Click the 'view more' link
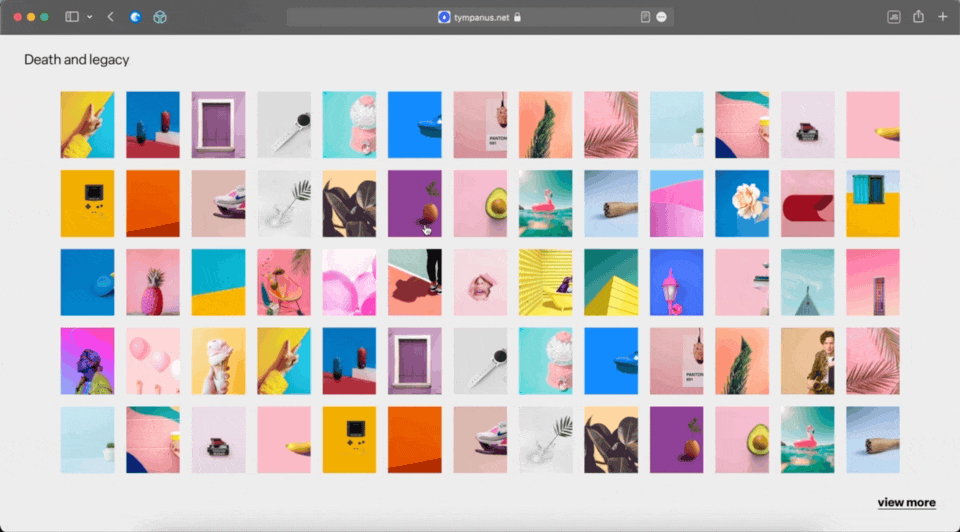 click(x=906, y=503)
